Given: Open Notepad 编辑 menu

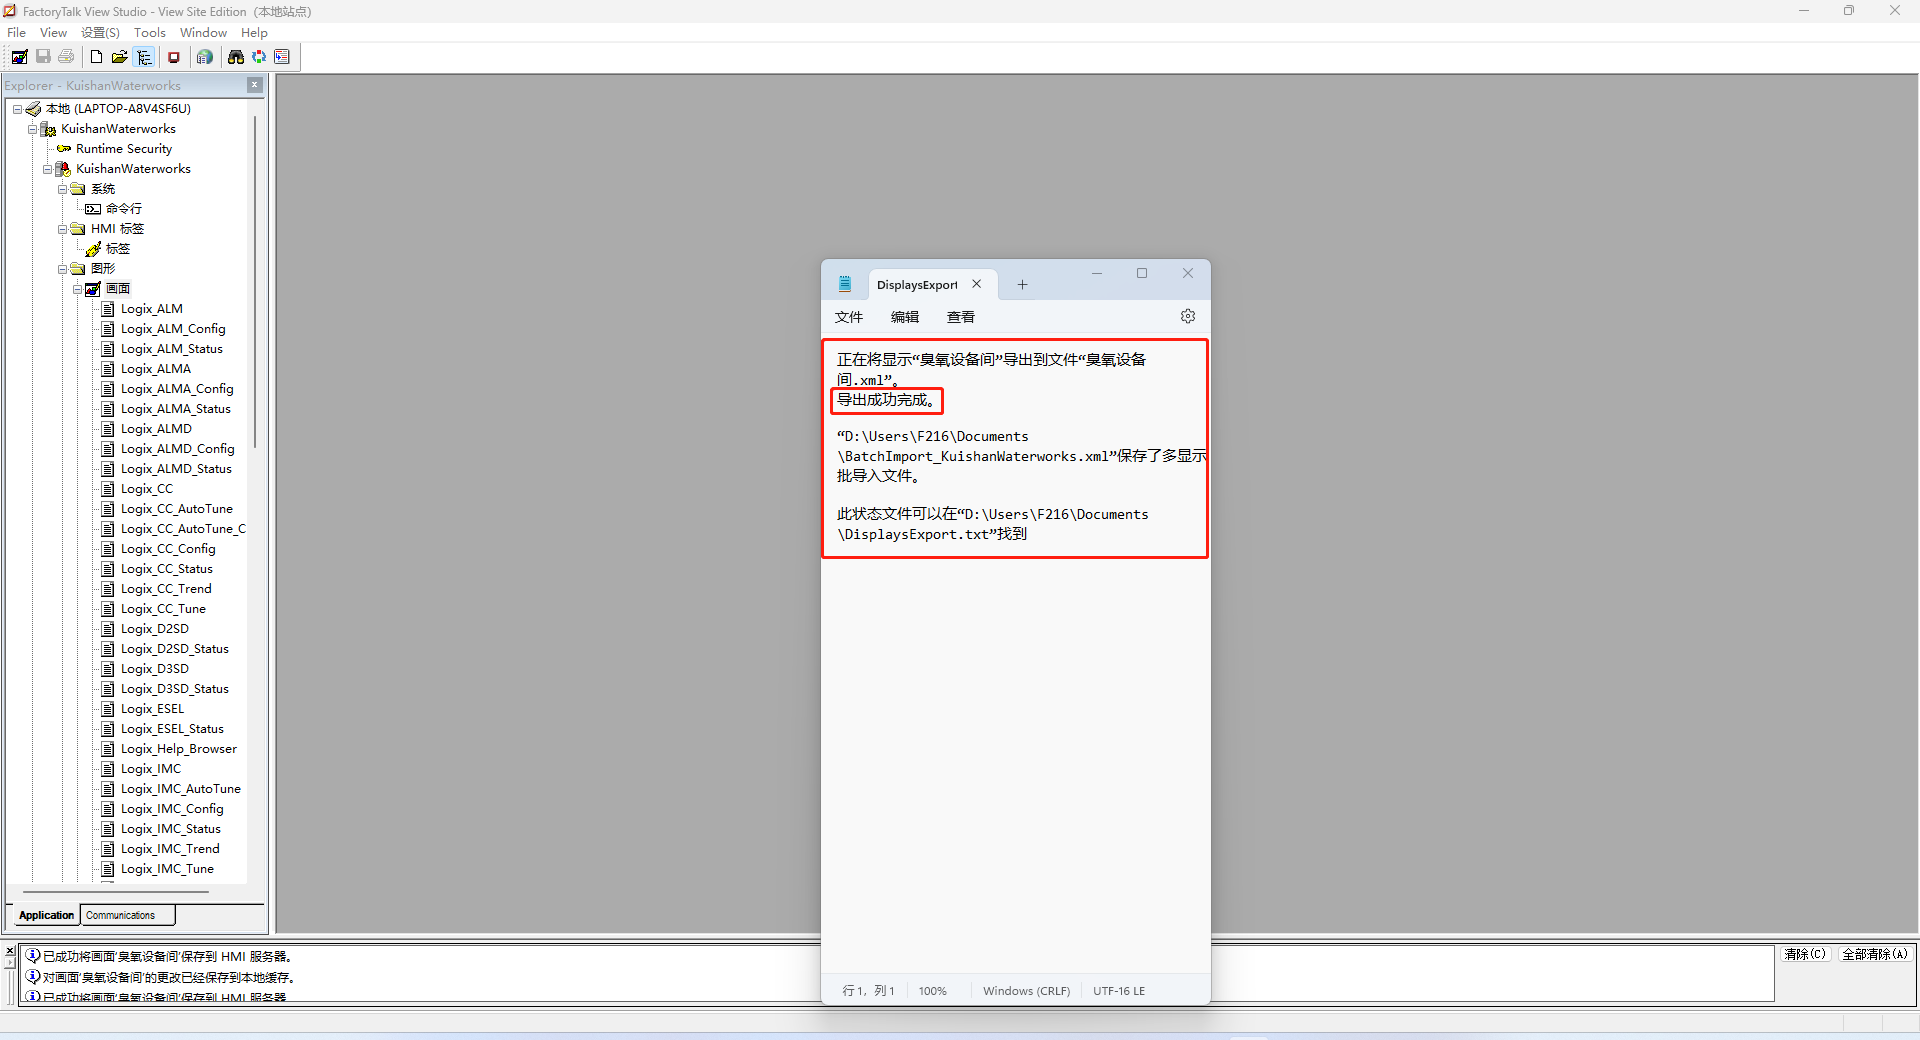Looking at the screenshot, I should [905, 317].
